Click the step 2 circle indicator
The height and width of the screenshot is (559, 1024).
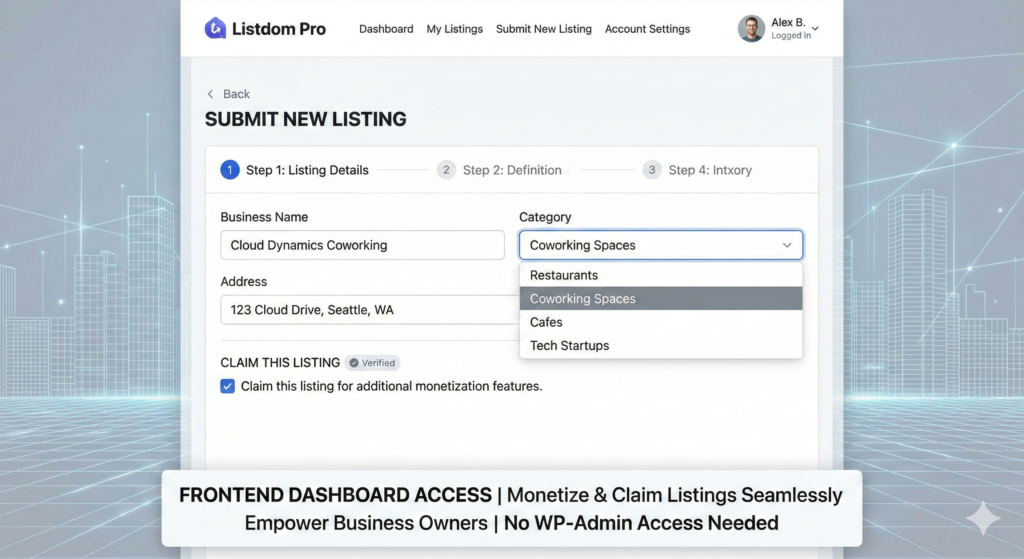[446, 170]
